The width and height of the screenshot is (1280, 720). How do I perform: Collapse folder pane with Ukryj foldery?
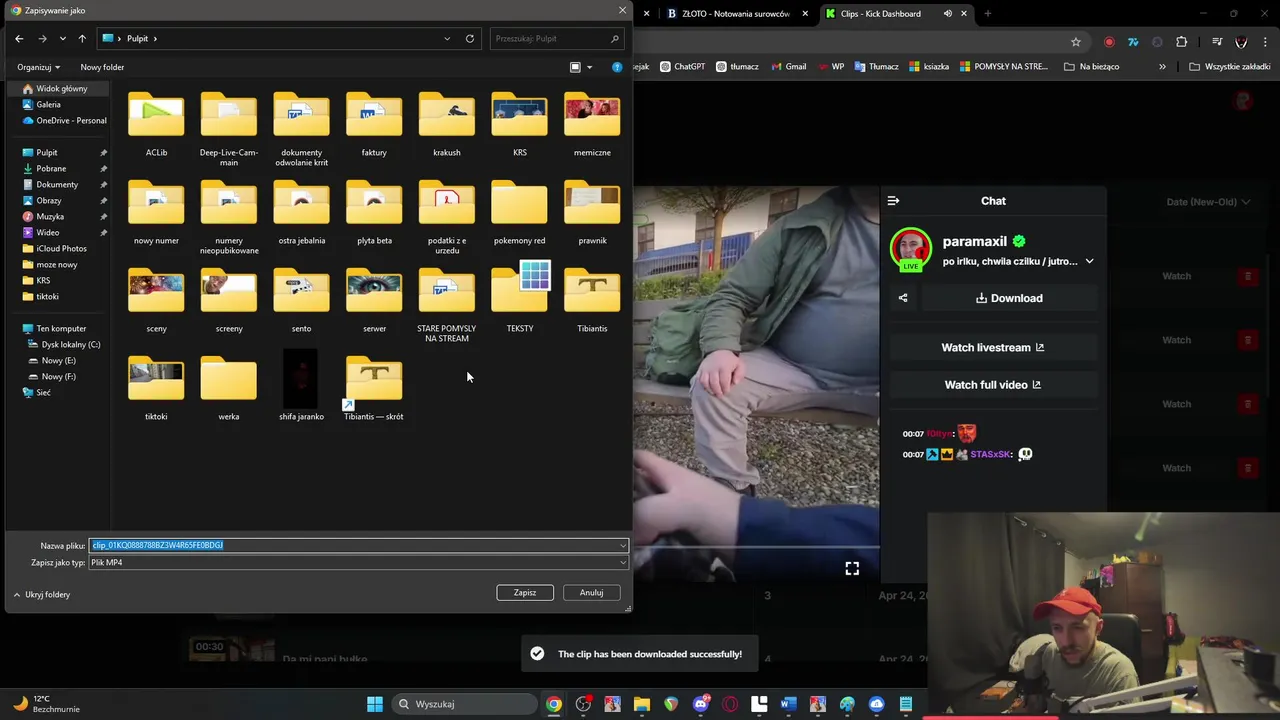click(x=42, y=594)
